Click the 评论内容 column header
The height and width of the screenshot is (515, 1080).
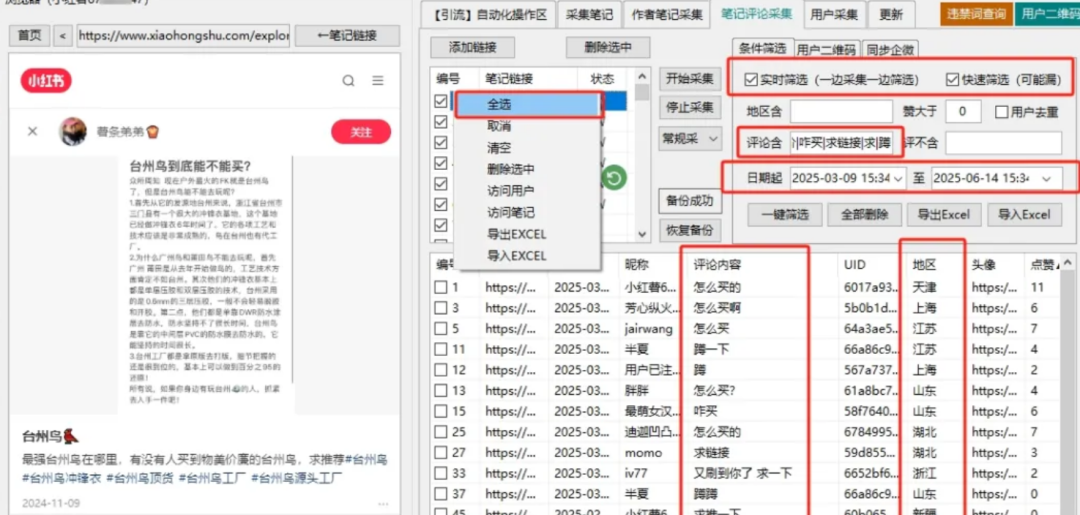717,264
